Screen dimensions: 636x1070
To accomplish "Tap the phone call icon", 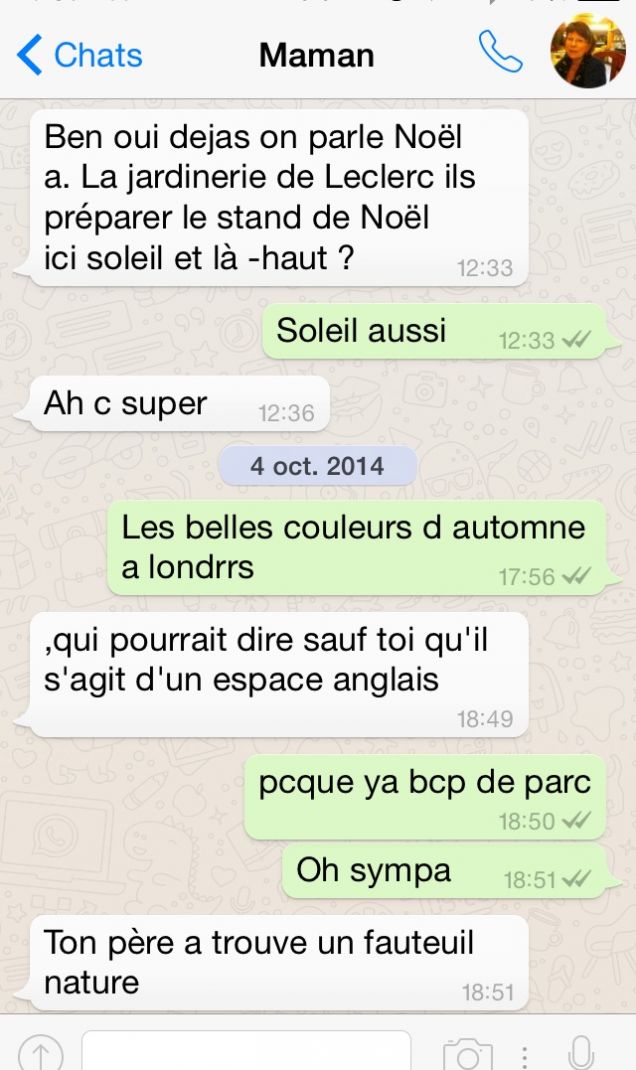I will tap(500, 52).
